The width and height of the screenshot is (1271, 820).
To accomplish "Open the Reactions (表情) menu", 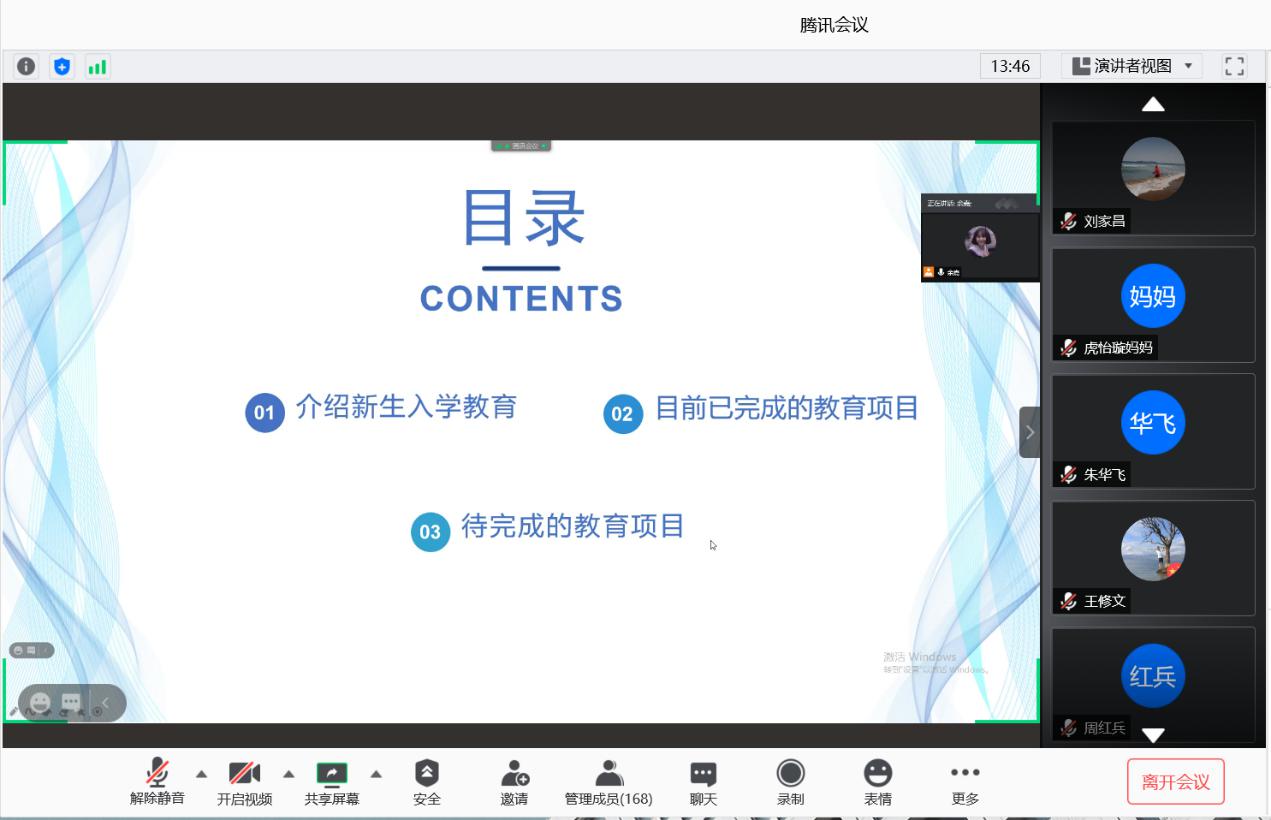I will pyautogui.click(x=878, y=782).
